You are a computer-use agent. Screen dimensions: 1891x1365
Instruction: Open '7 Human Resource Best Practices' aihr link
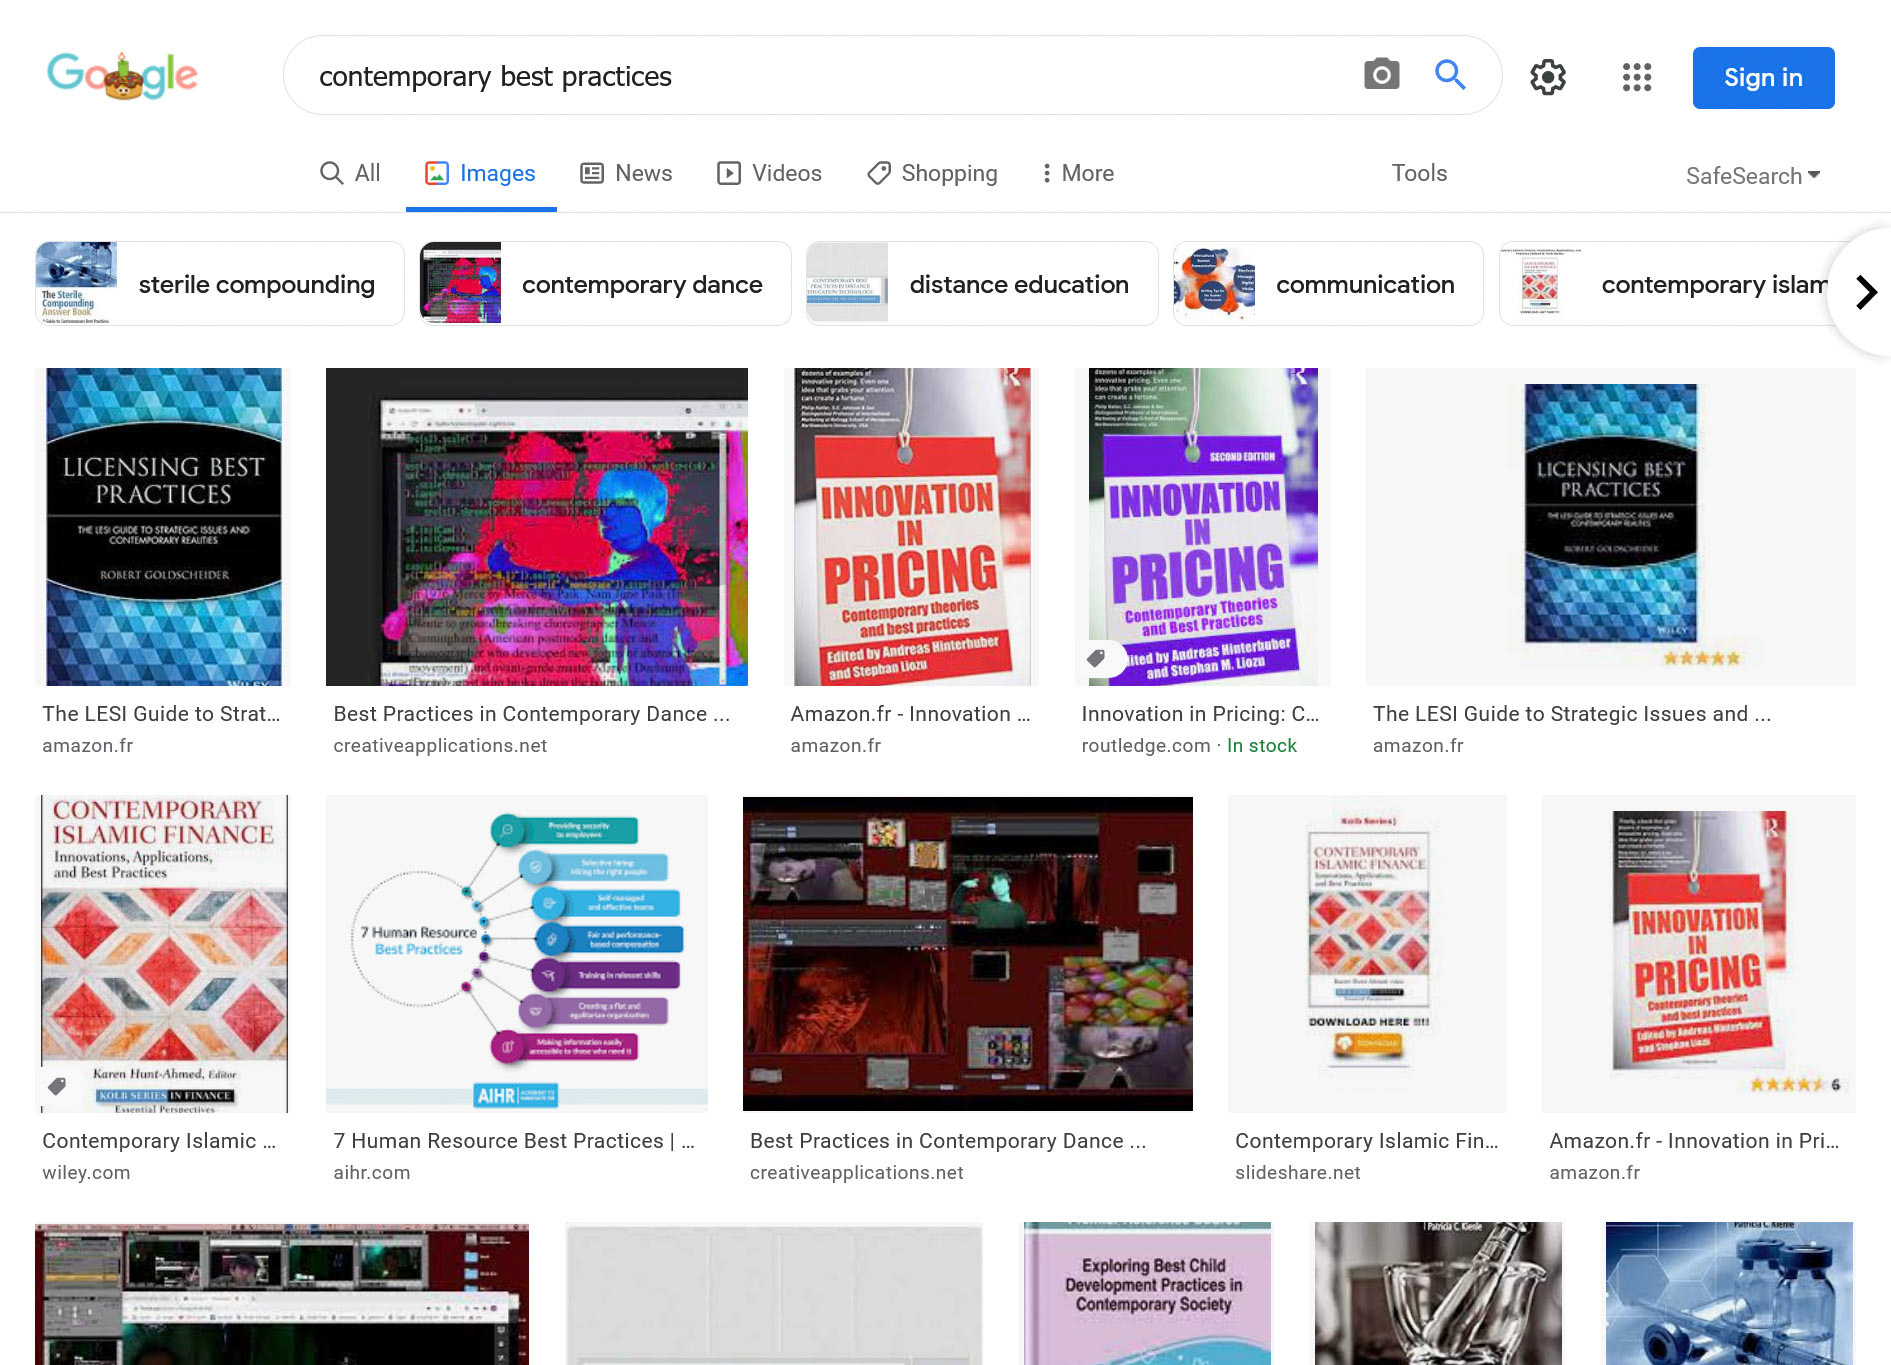pyautogui.click(x=513, y=1141)
